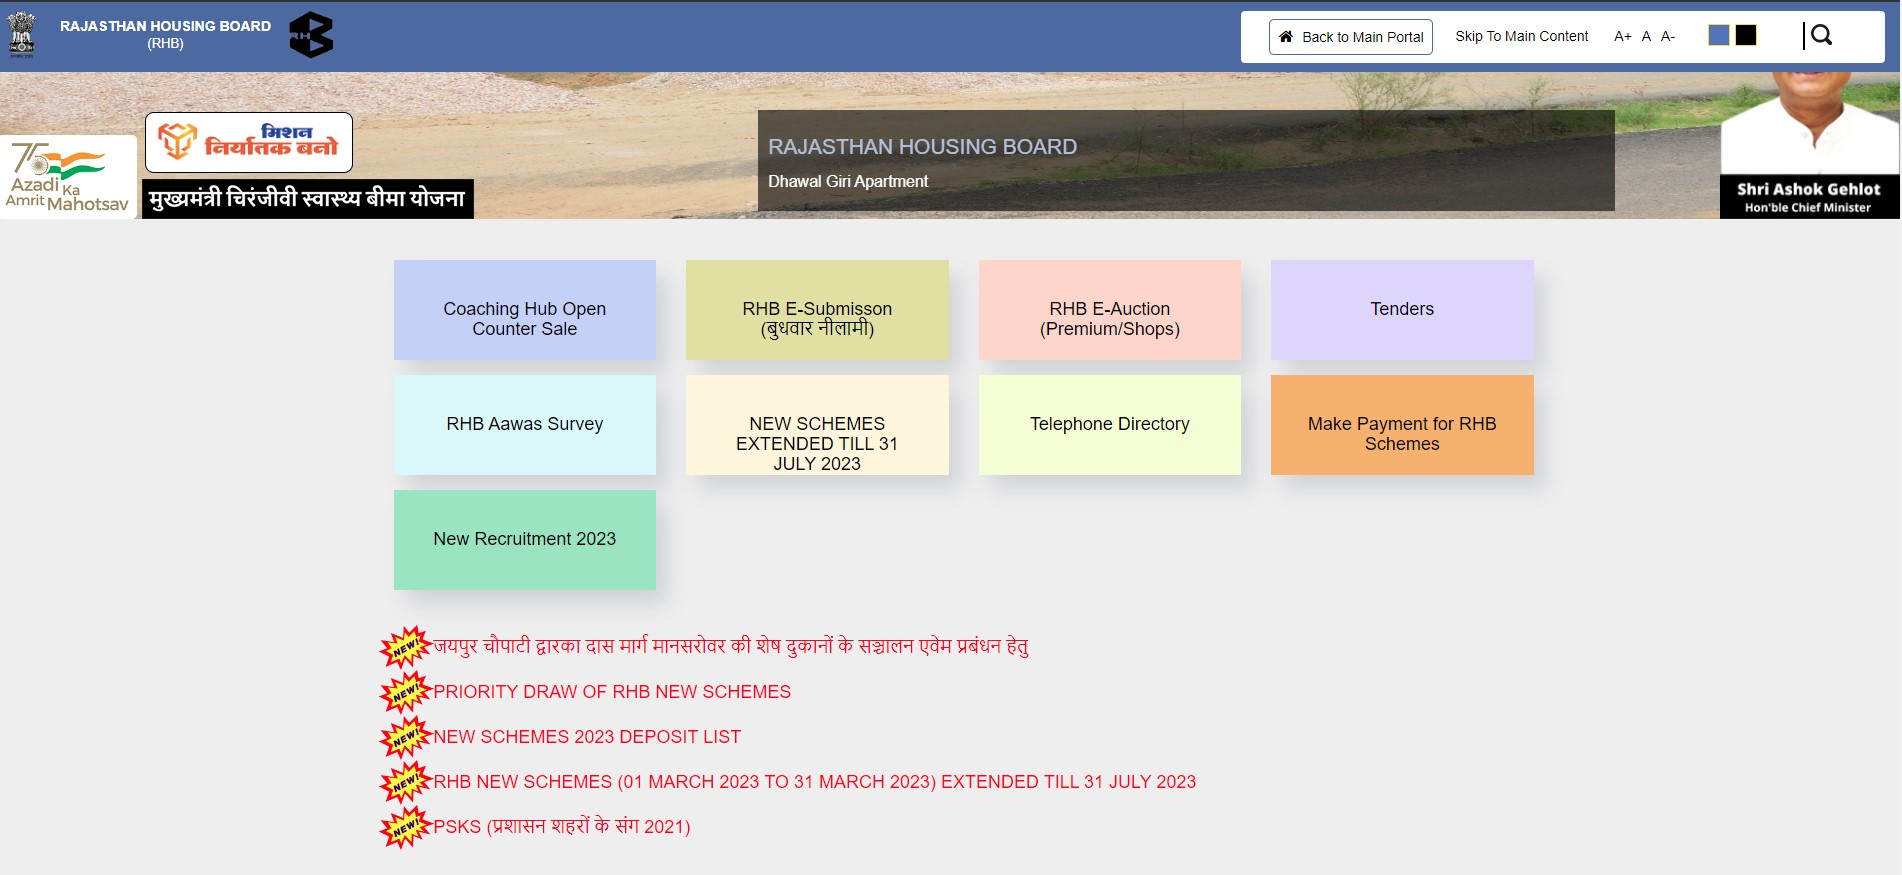Image resolution: width=1902 pixels, height=875 pixels.
Task: Click the Skip To Main Content link
Action: point(1521,37)
